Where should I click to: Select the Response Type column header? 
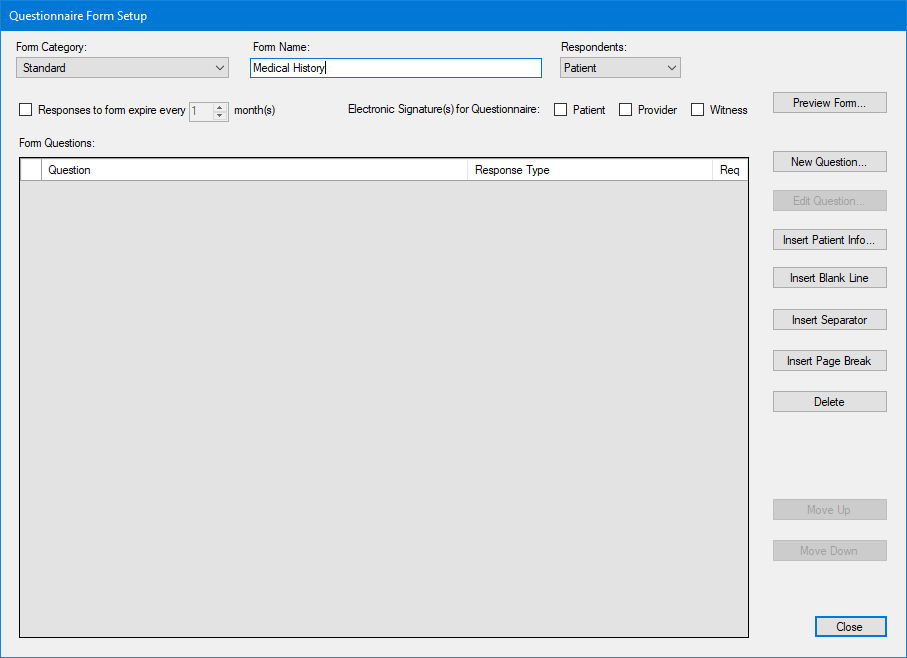(x=590, y=170)
